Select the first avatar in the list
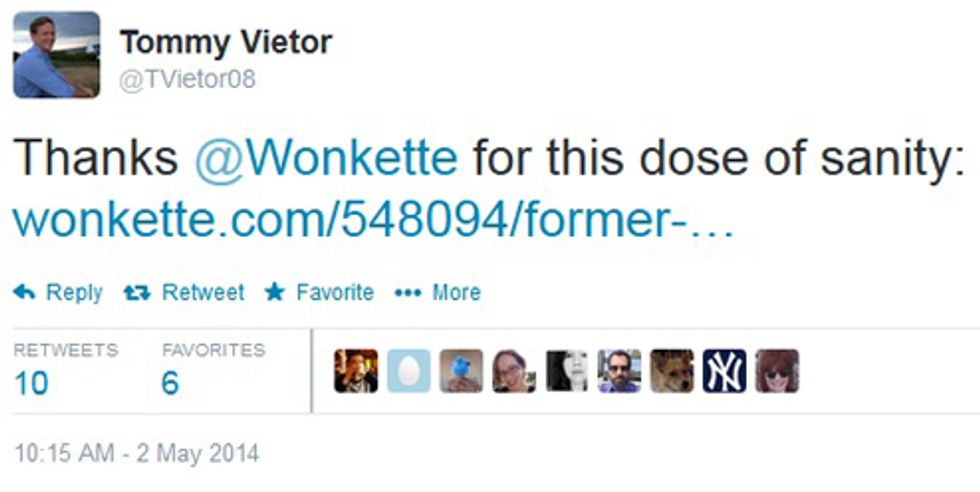 [356, 371]
